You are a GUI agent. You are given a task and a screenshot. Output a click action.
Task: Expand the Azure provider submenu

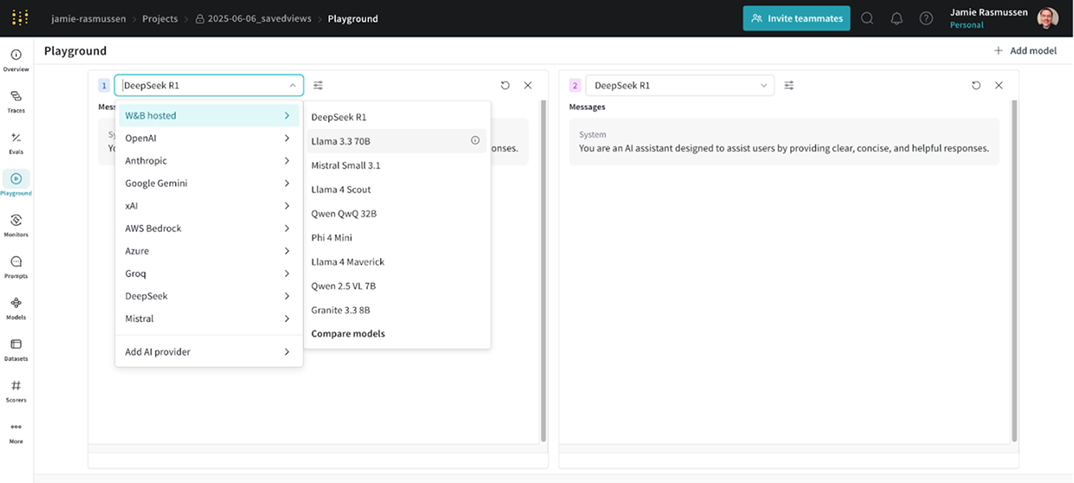pyautogui.click(x=209, y=251)
